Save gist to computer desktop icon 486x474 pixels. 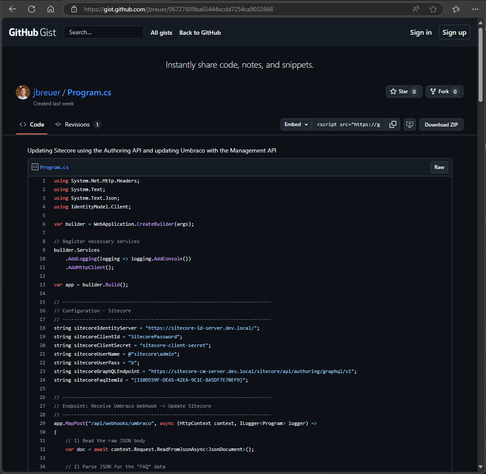tap(410, 124)
